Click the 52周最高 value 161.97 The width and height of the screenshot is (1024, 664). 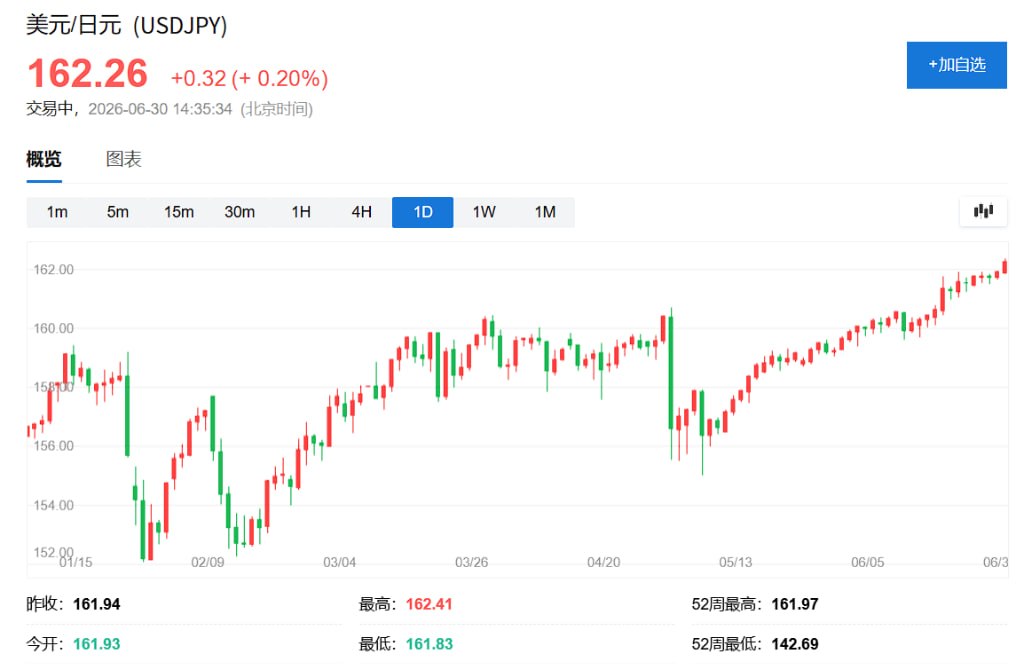tap(795, 604)
